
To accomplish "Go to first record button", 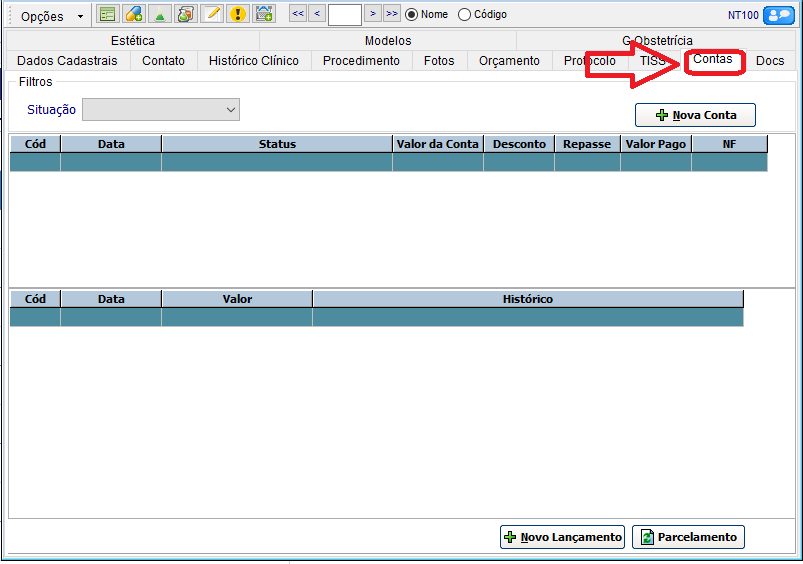I will pos(298,14).
